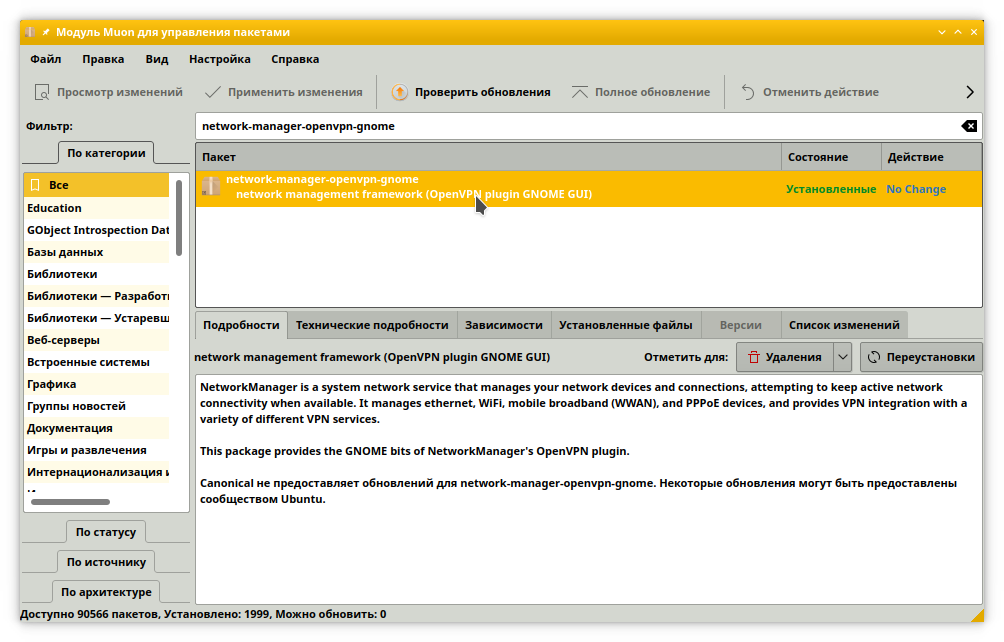Image resolution: width=1004 pixels, height=642 pixels.
Task: Select the Графика category
Action: coord(97,384)
